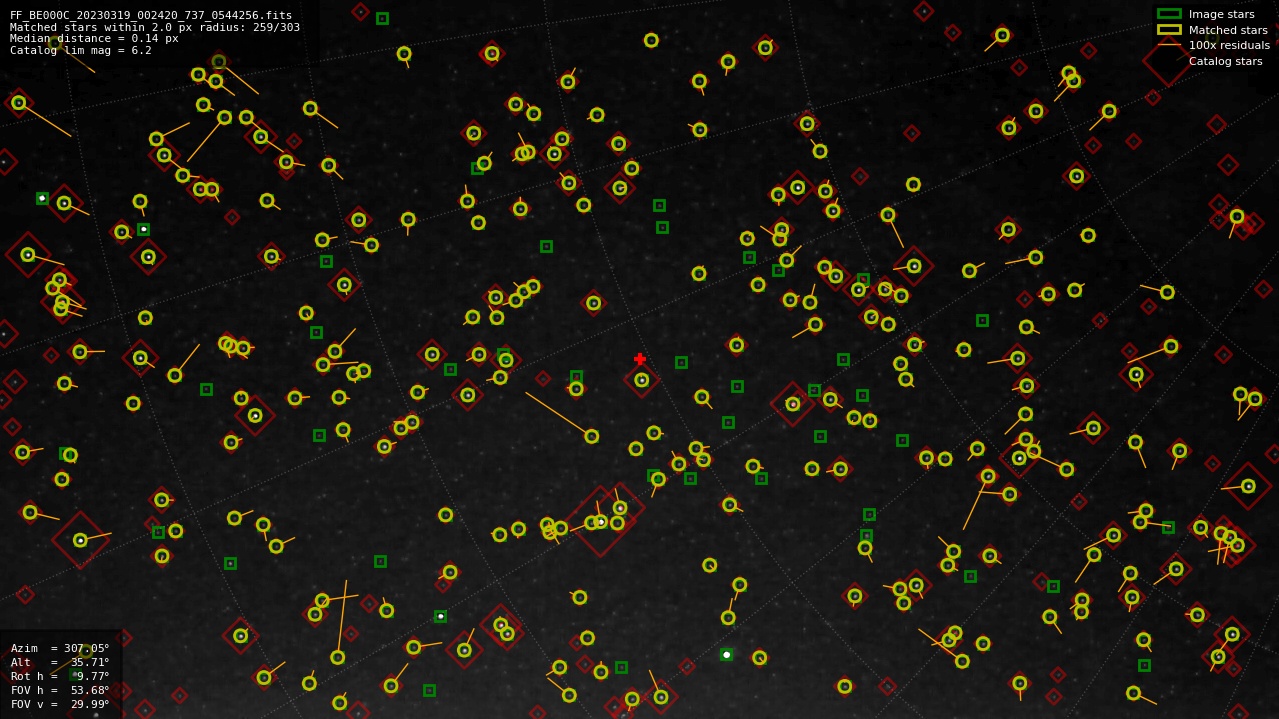Click the red cross at image center

[x=640, y=359]
